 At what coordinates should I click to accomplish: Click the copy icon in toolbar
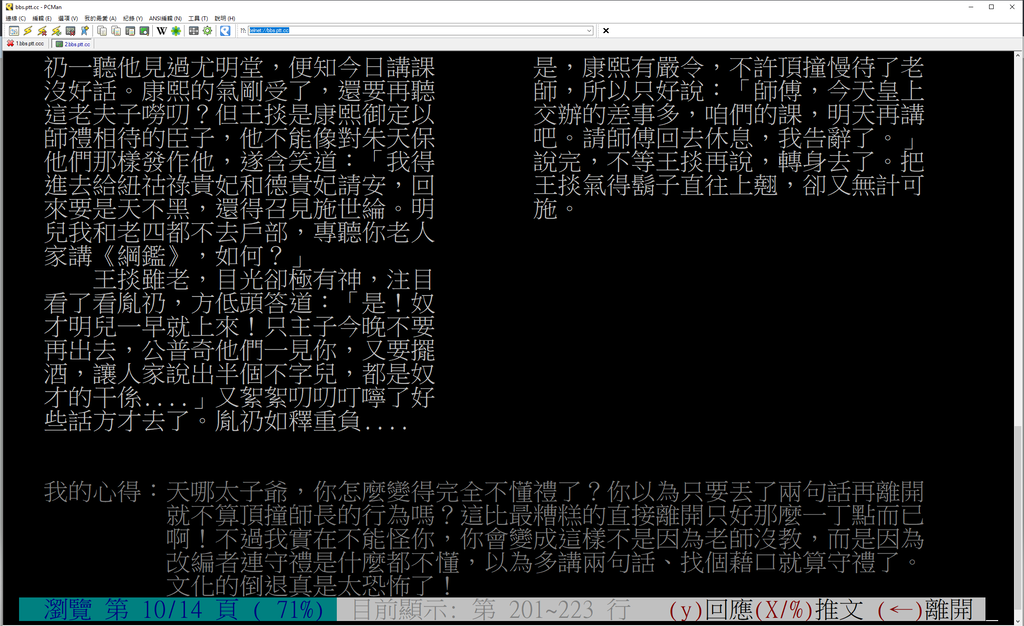[x=102, y=31]
